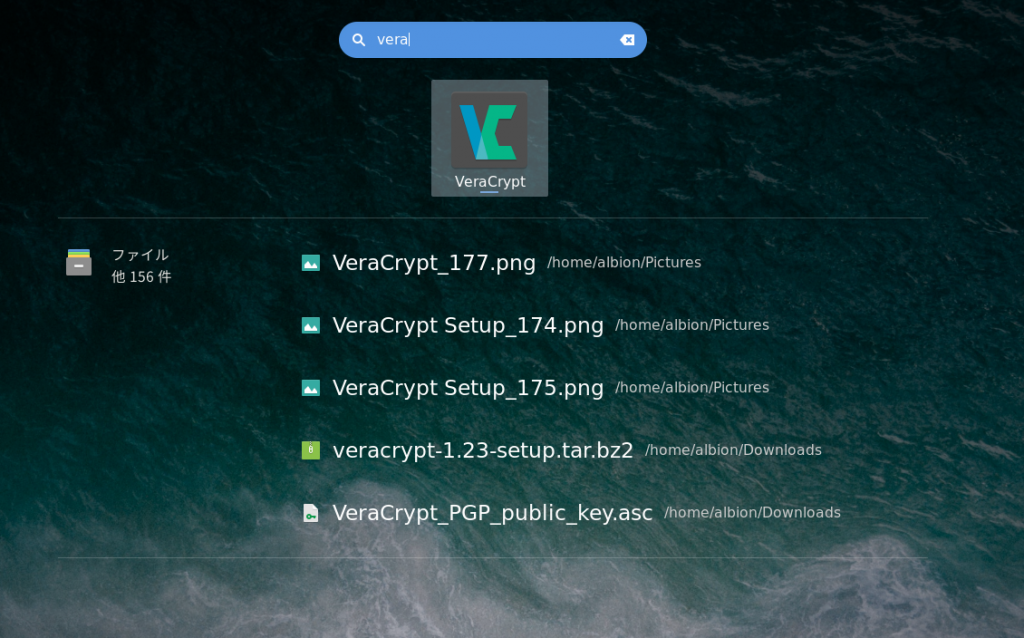
Task: Select the VeraCrypt label under the app icon
Action: (489, 182)
